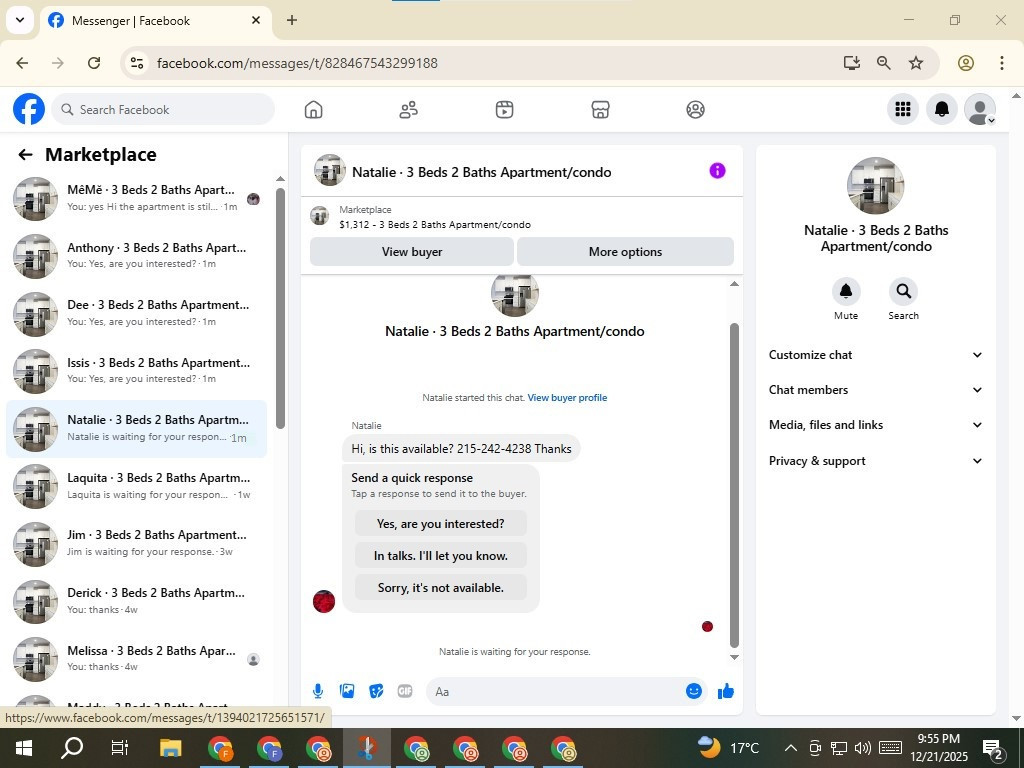Open the account profile avatar menu
Screen dimensions: 1024x768
pyautogui.click(x=980, y=109)
